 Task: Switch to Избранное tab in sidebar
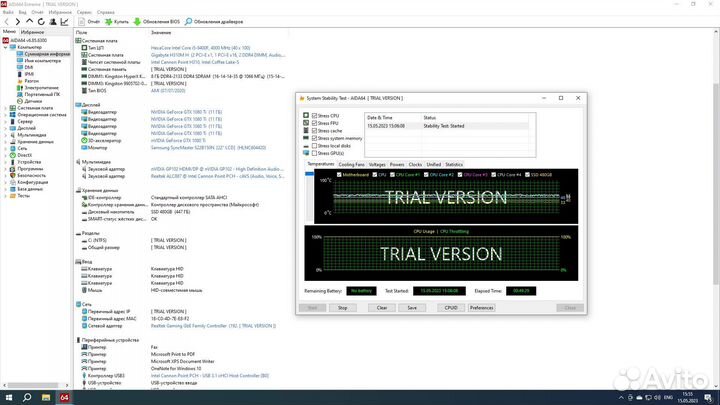point(33,32)
